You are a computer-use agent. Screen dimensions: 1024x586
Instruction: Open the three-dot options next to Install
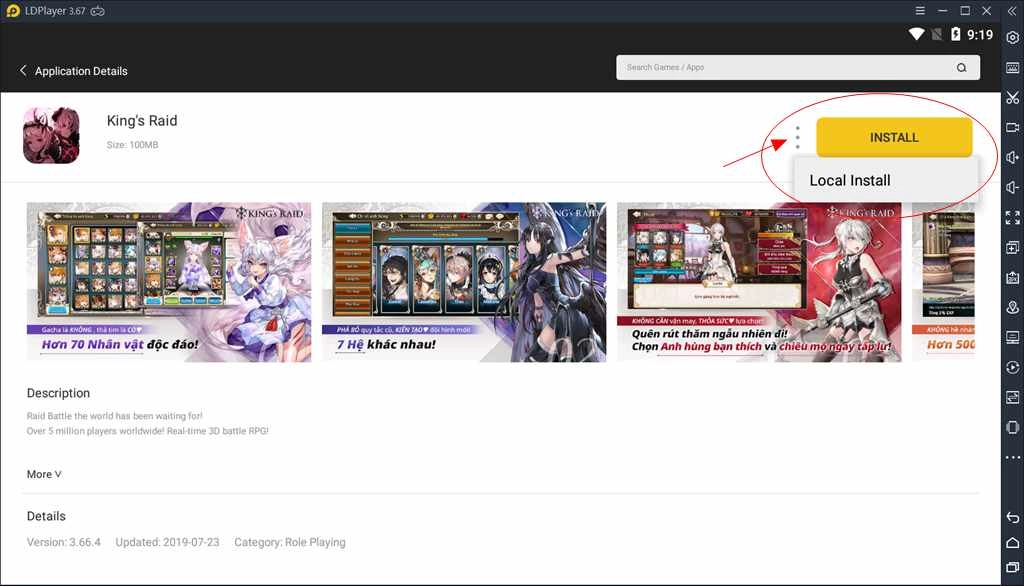point(797,137)
